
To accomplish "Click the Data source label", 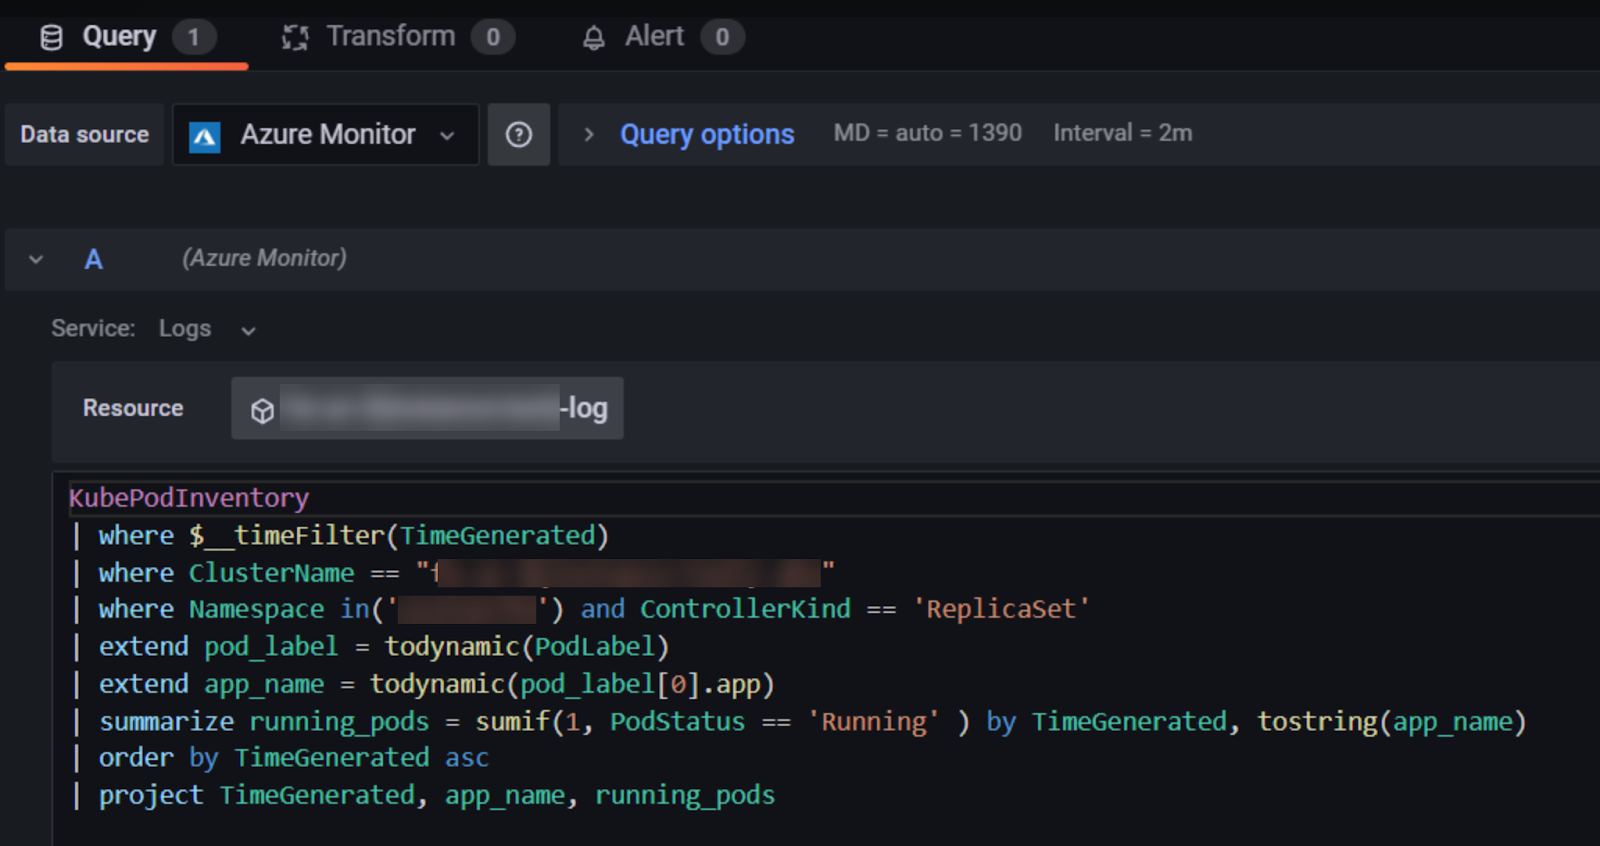I will pos(85,134).
